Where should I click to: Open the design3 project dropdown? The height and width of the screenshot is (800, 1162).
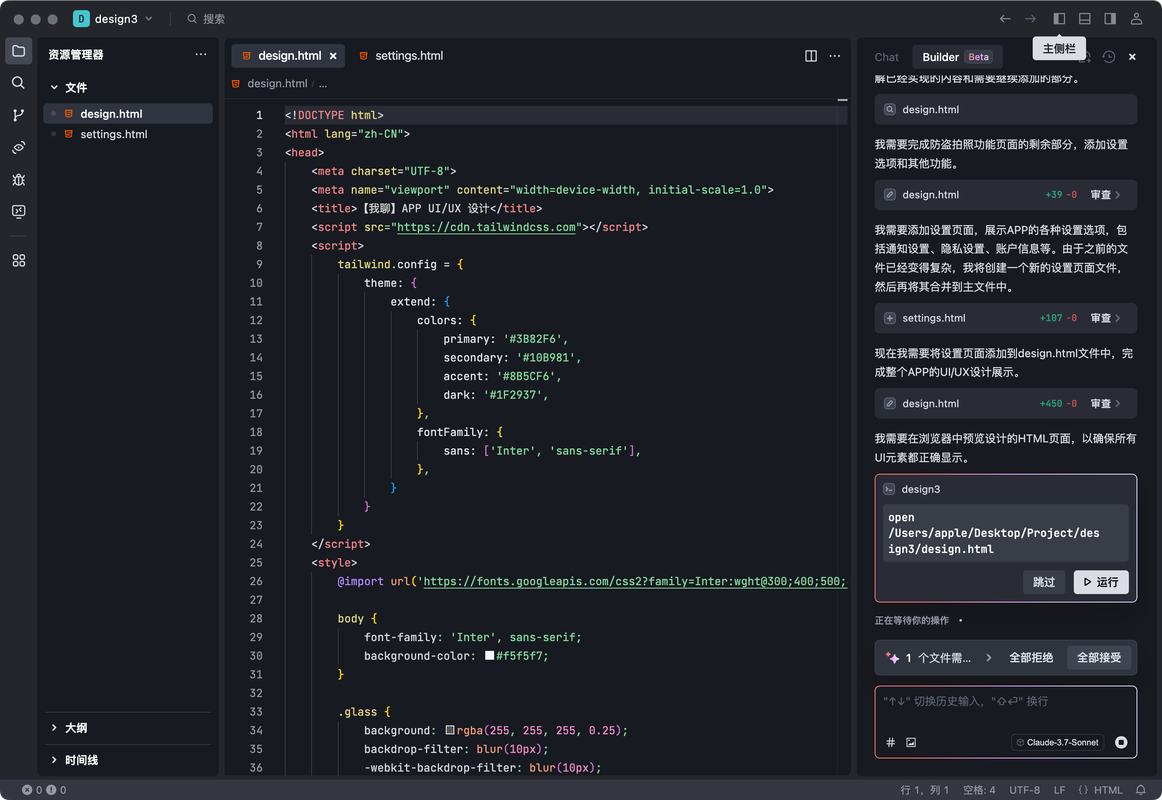tap(113, 19)
